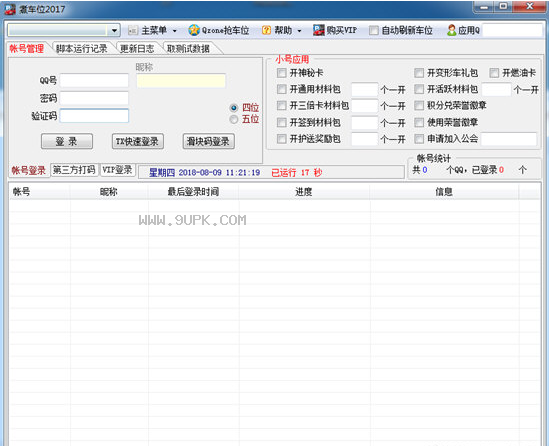Check the 开神秘卡 option
Viewport: 549px width, 446px height.
click(x=282, y=73)
